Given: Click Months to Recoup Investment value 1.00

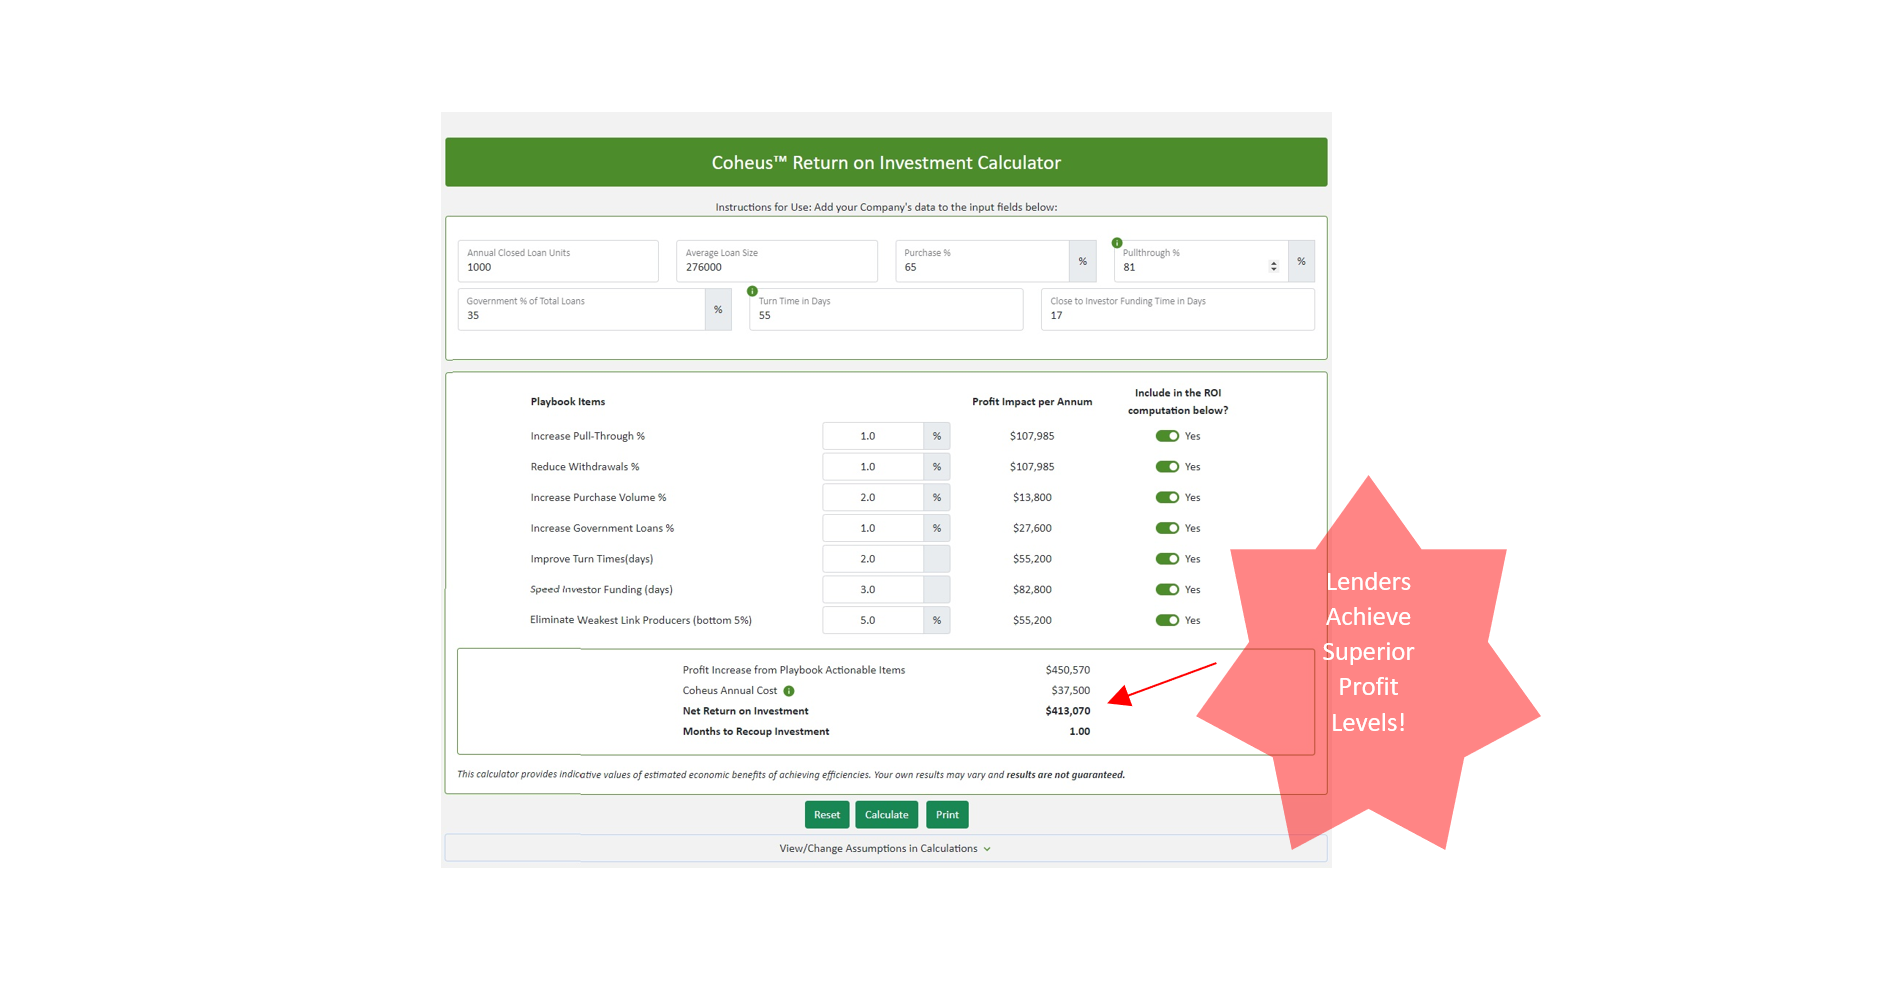Looking at the screenshot, I should [1080, 732].
